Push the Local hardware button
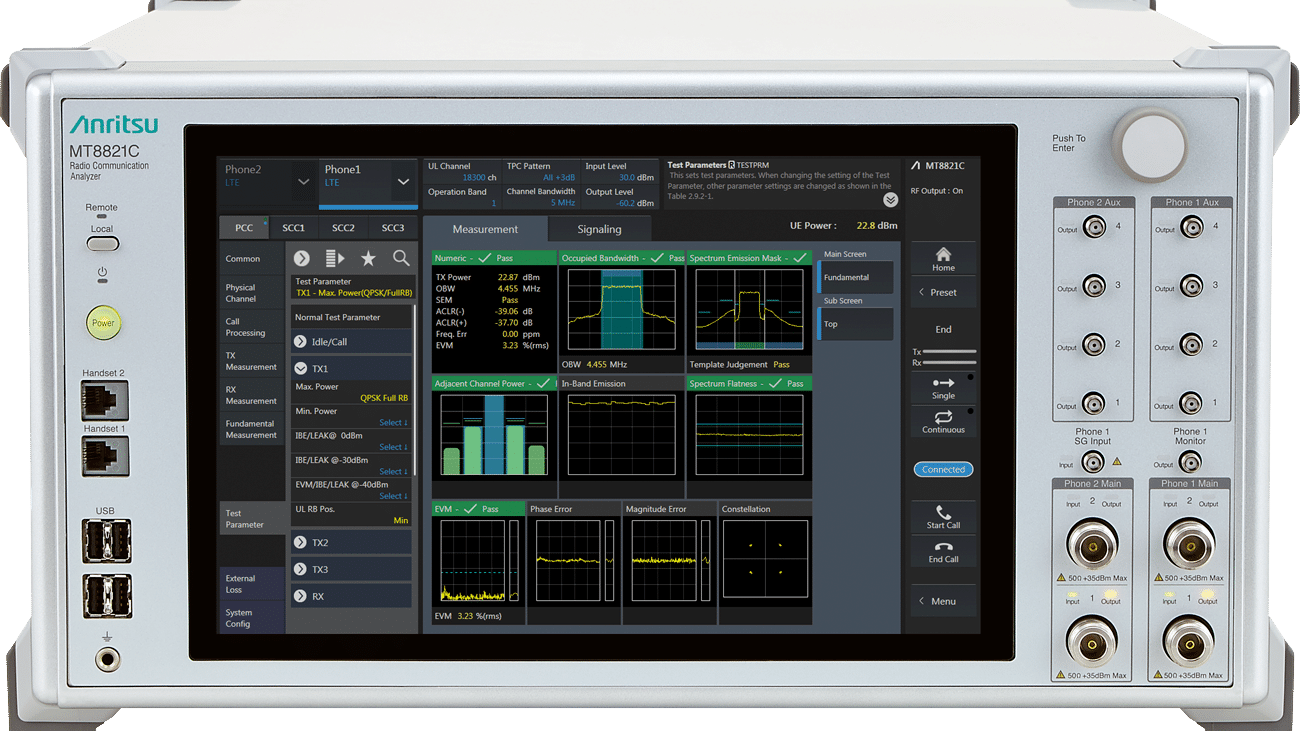The width and height of the screenshot is (1300, 731). pyautogui.click(x=102, y=243)
